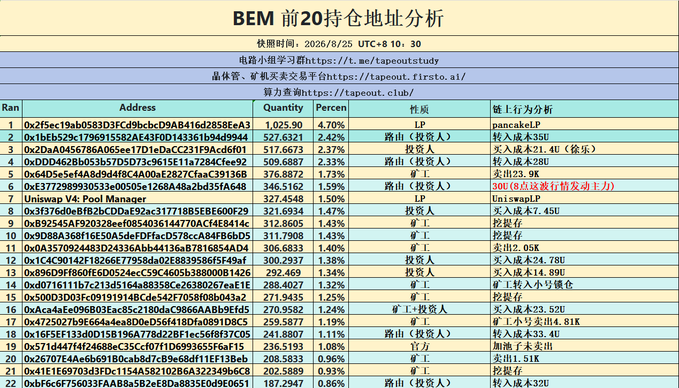Click the 矿工小号卖出4.81K cell
This screenshot has width=679, height=388.
click(585, 322)
